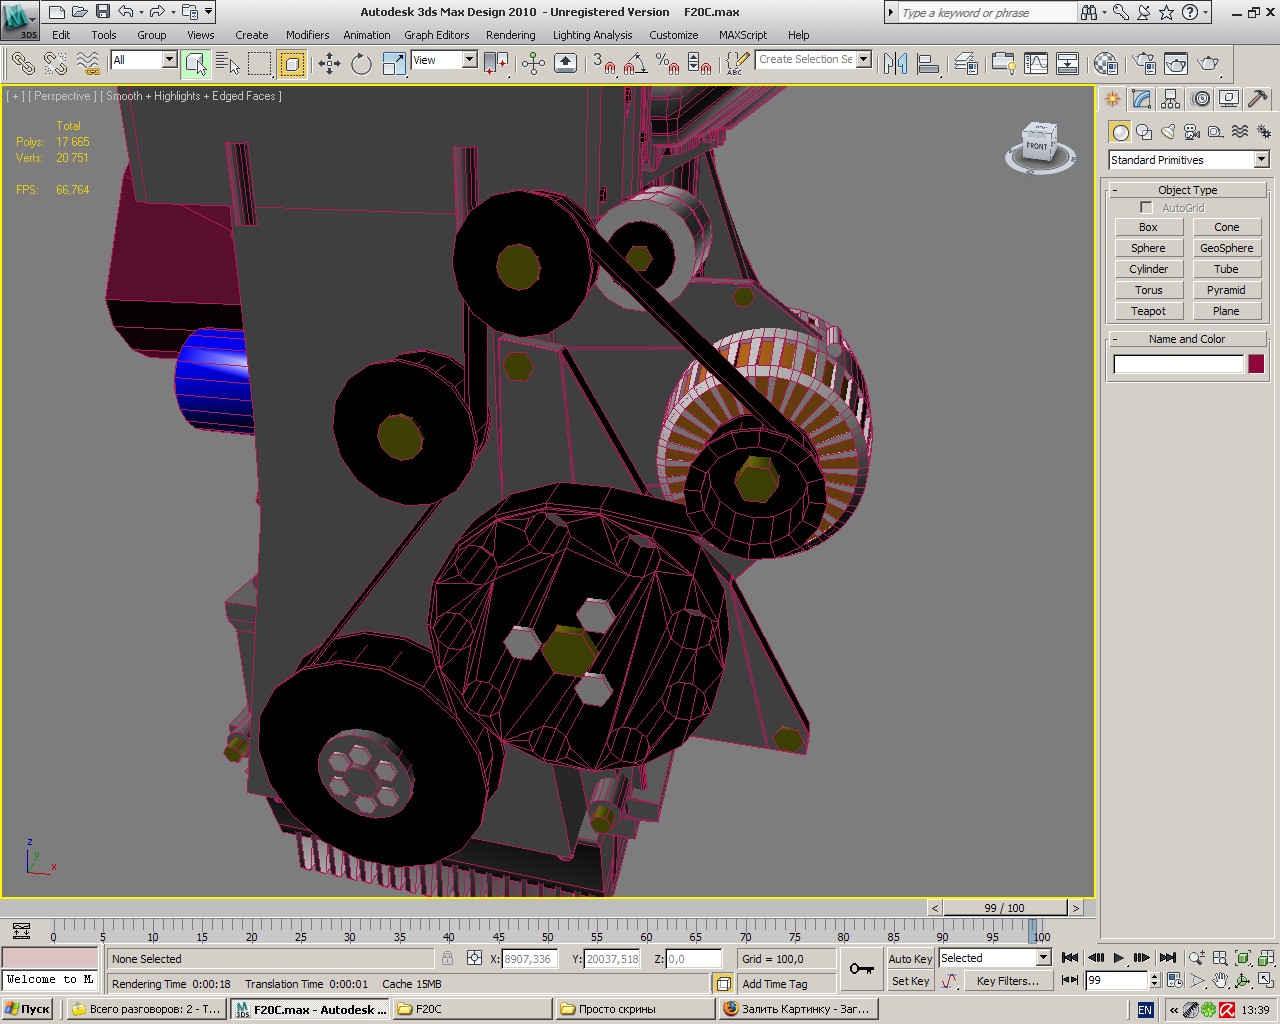Click the object color swatch

[x=1256, y=364]
